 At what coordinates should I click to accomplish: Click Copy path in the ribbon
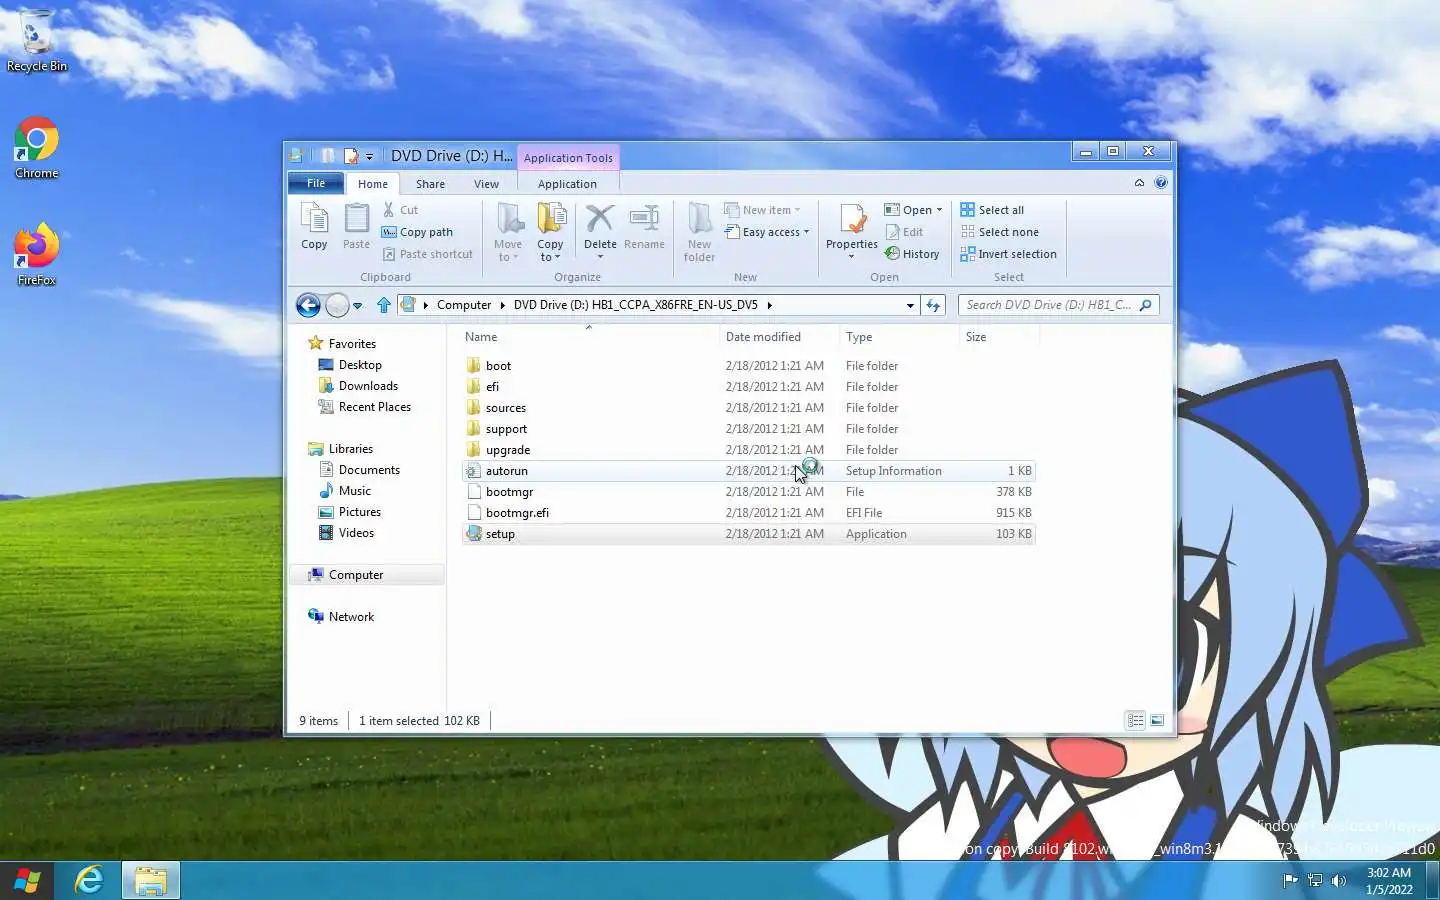tap(417, 232)
